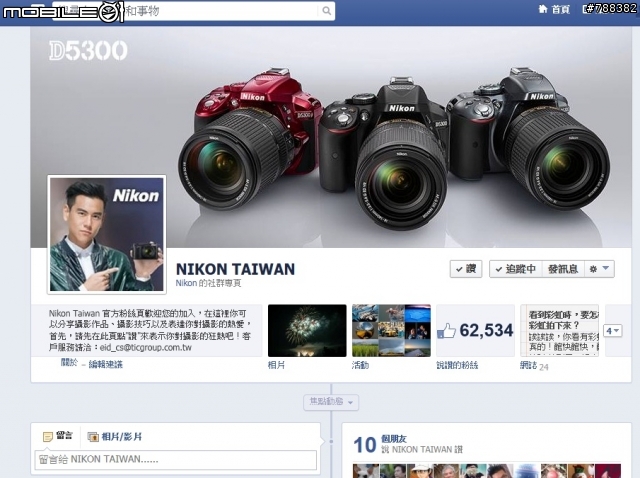
Task: Click 個朋友 friends link
Action: [393, 439]
